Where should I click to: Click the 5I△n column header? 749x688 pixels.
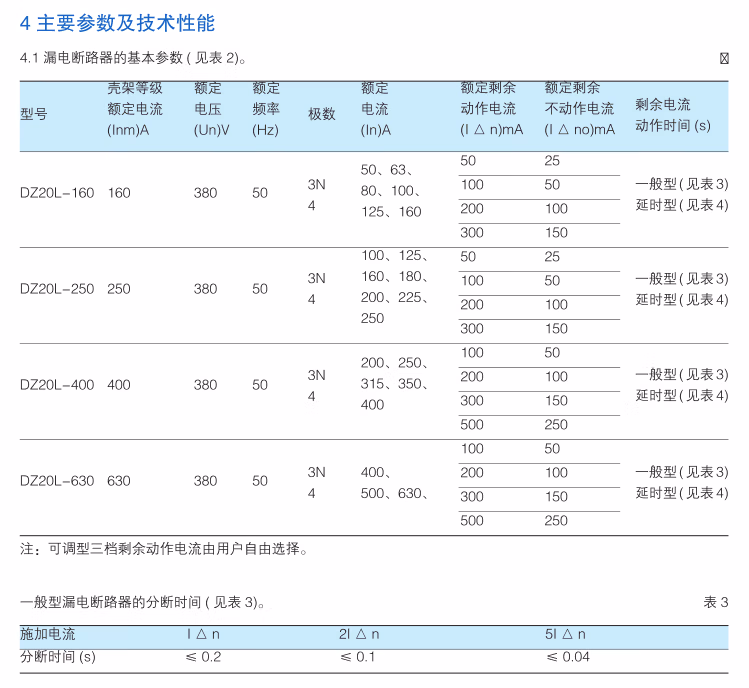point(565,634)
